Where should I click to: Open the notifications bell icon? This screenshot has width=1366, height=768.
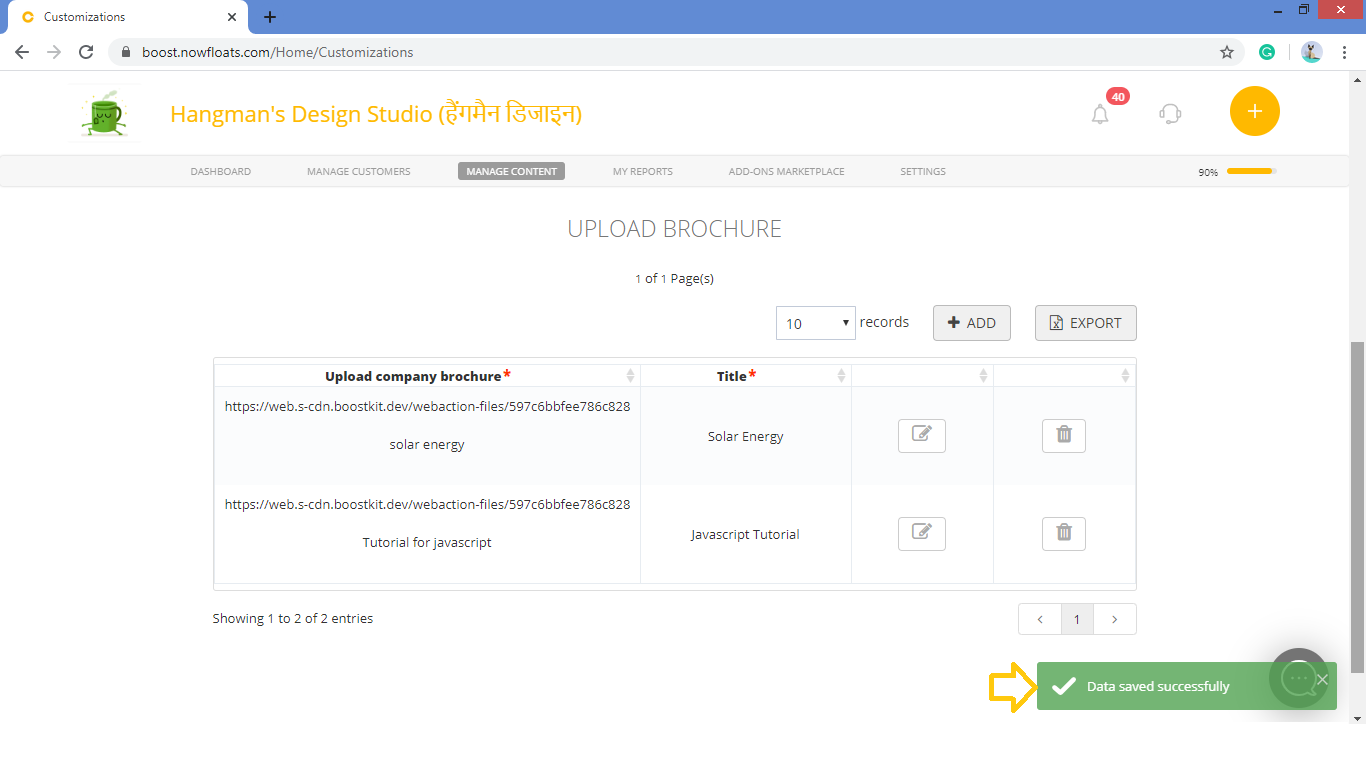coord(1100,114)
